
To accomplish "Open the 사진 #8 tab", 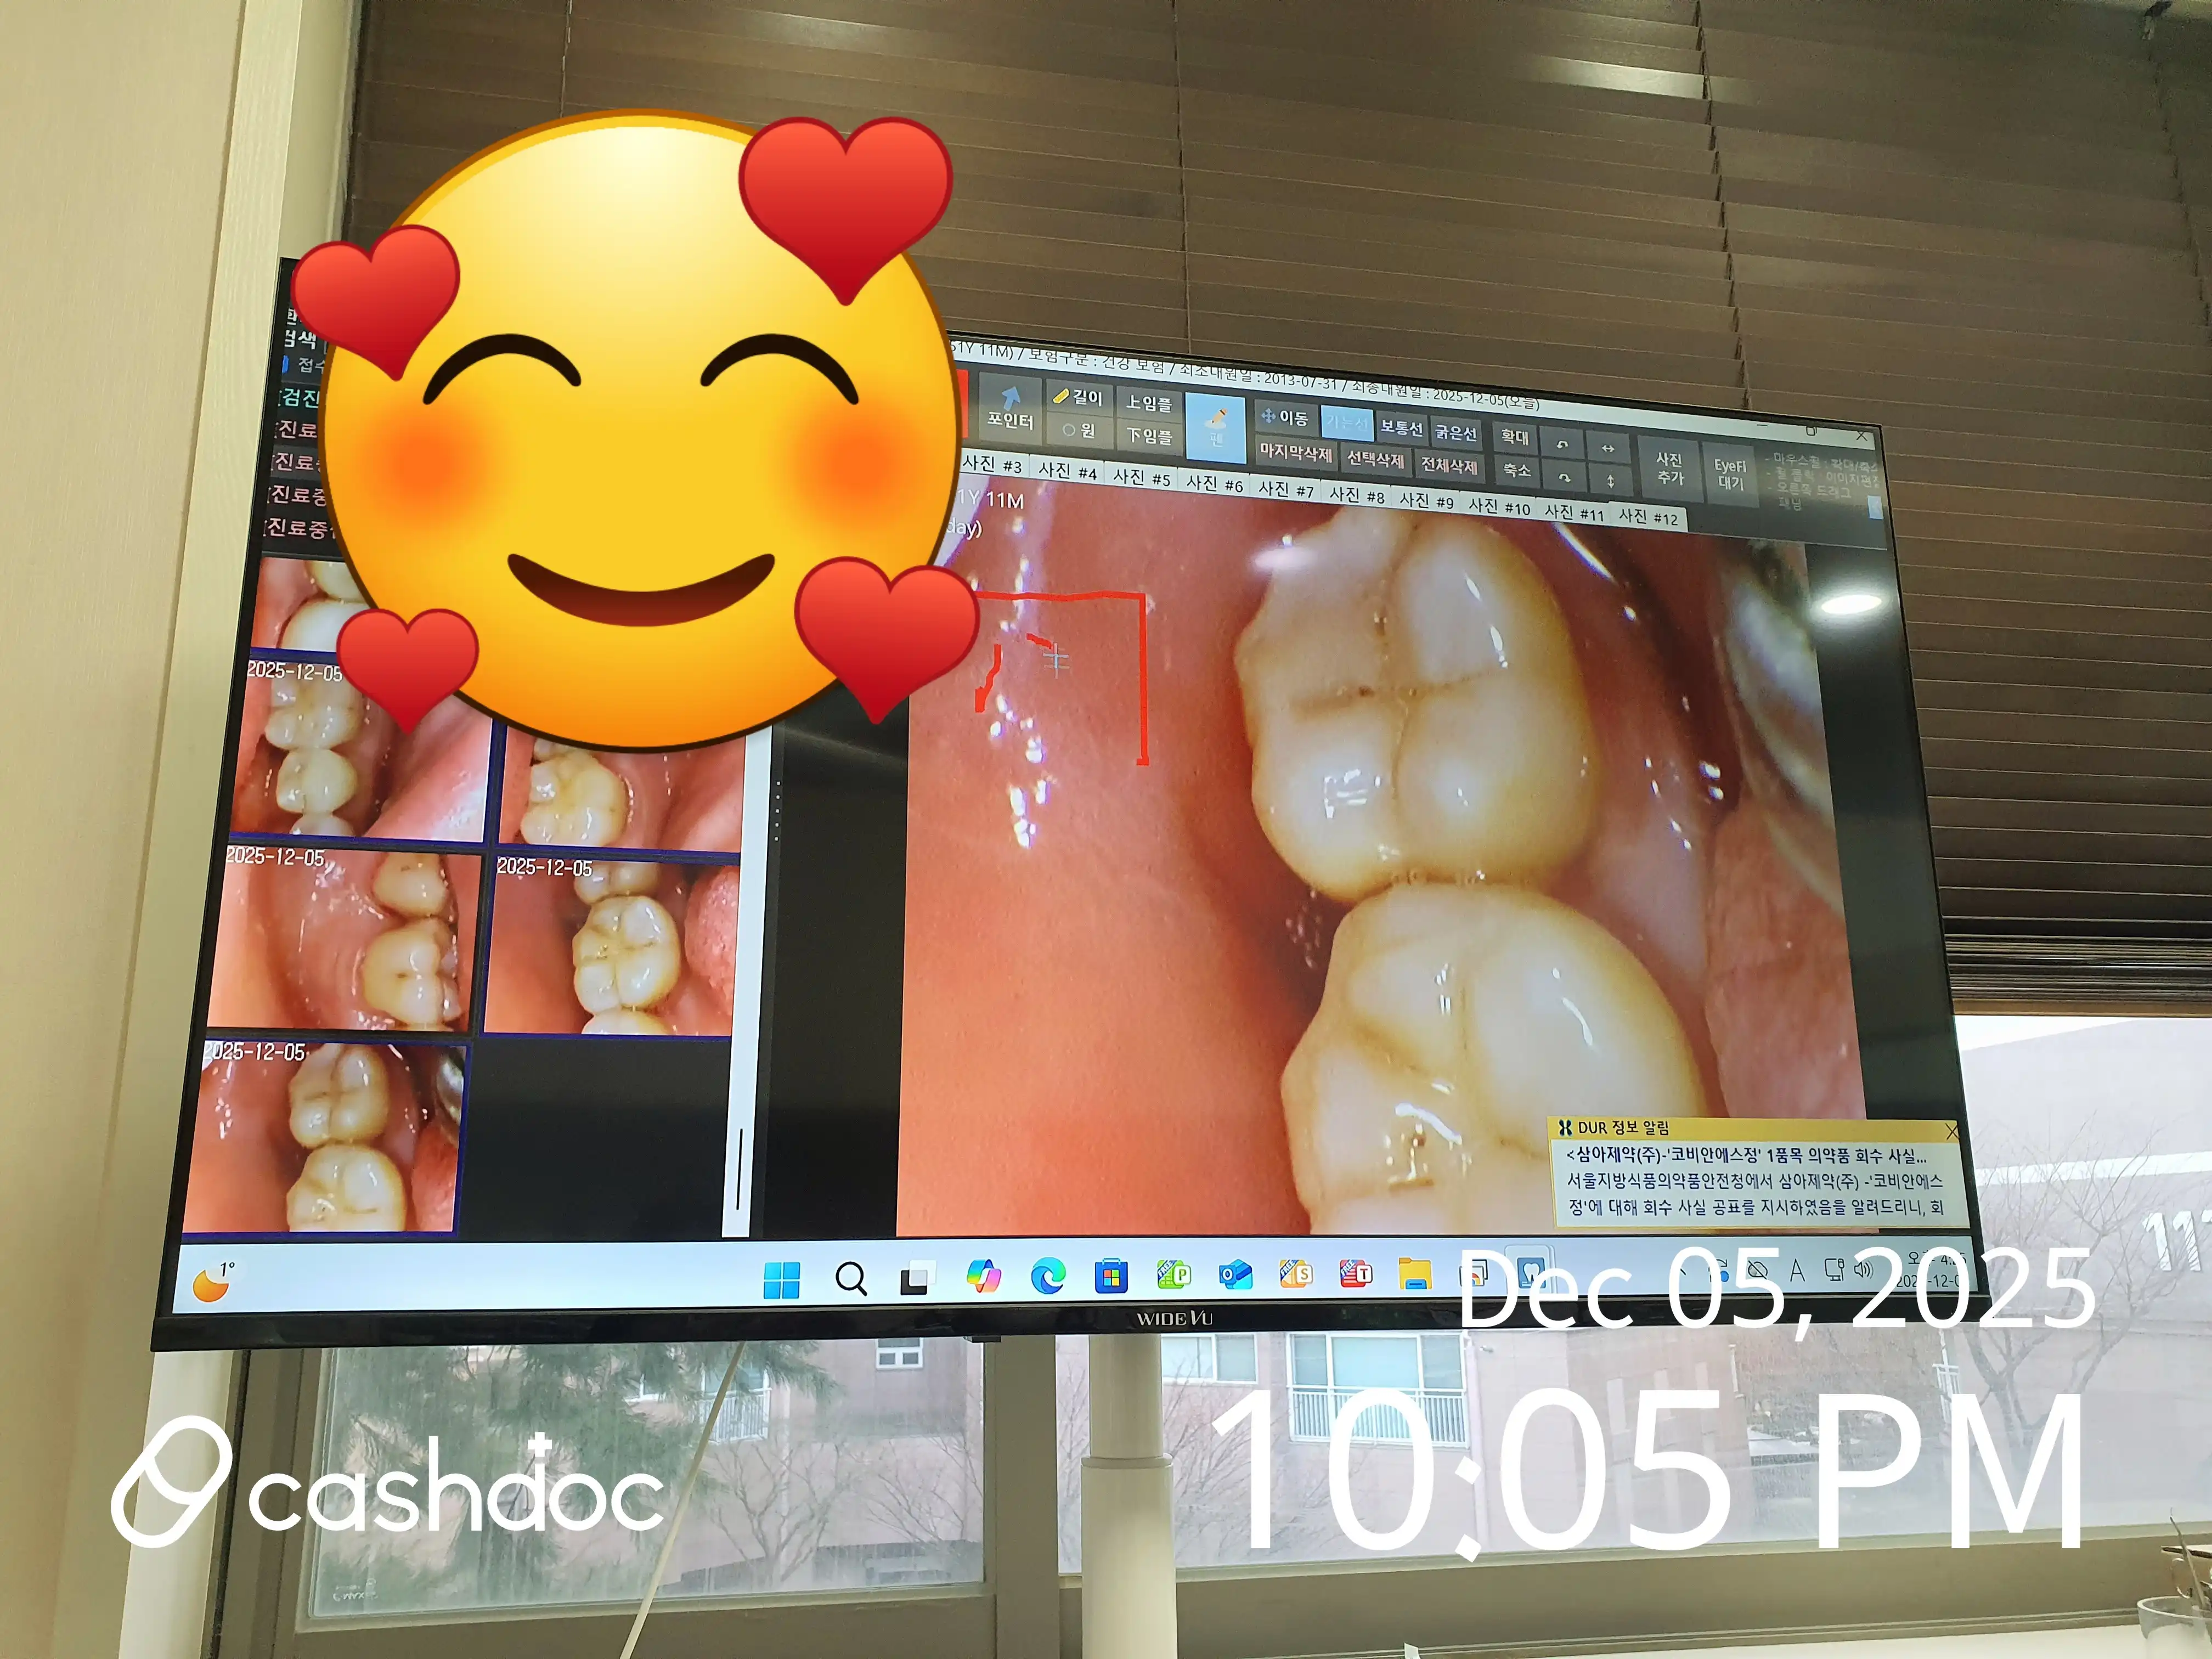I will click(x=1357, y=495).
